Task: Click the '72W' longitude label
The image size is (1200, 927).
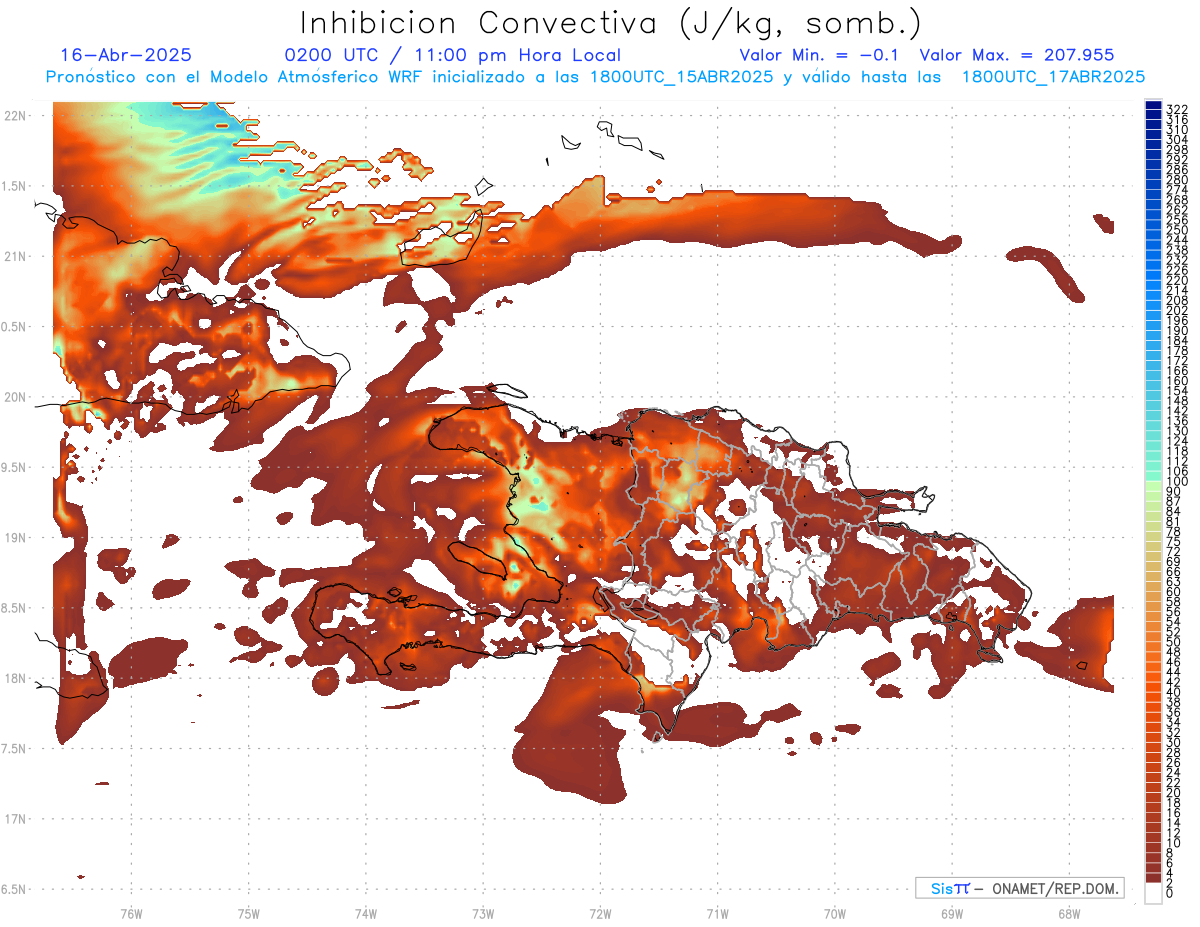Action: tap(600, 912)
